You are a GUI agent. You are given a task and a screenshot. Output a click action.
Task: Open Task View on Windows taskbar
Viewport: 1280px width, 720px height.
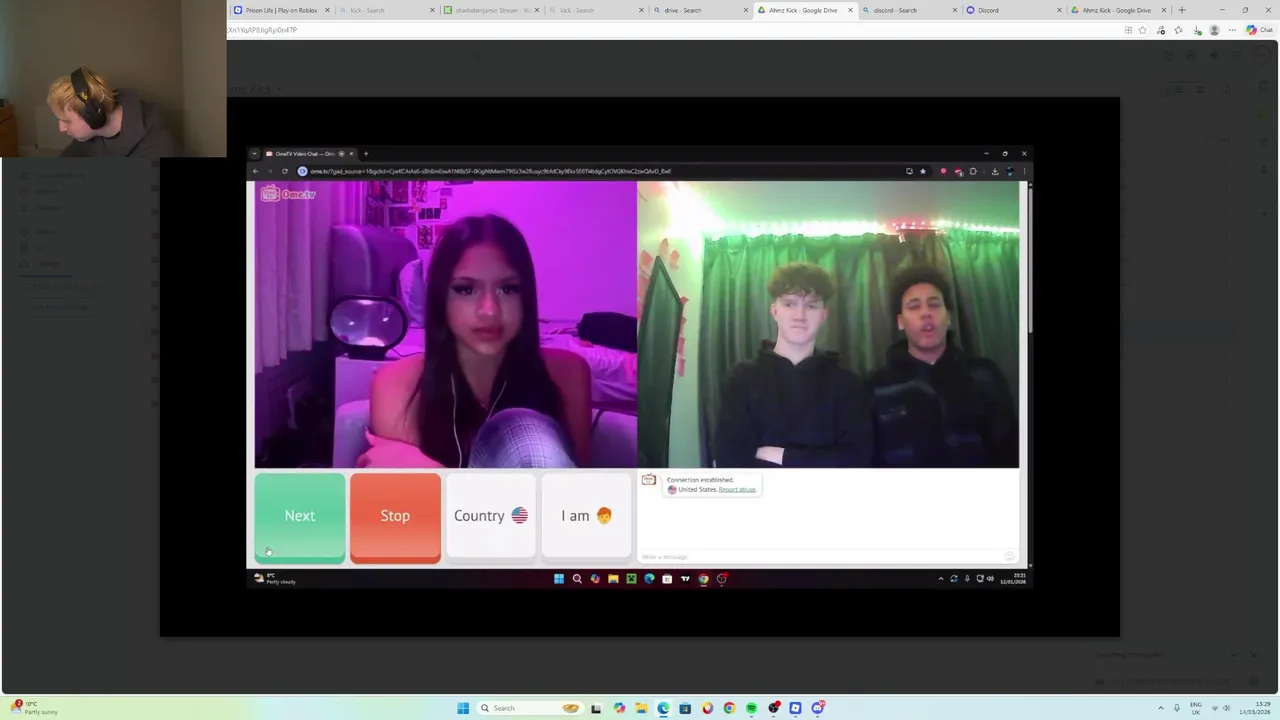[x=596, y=708]
